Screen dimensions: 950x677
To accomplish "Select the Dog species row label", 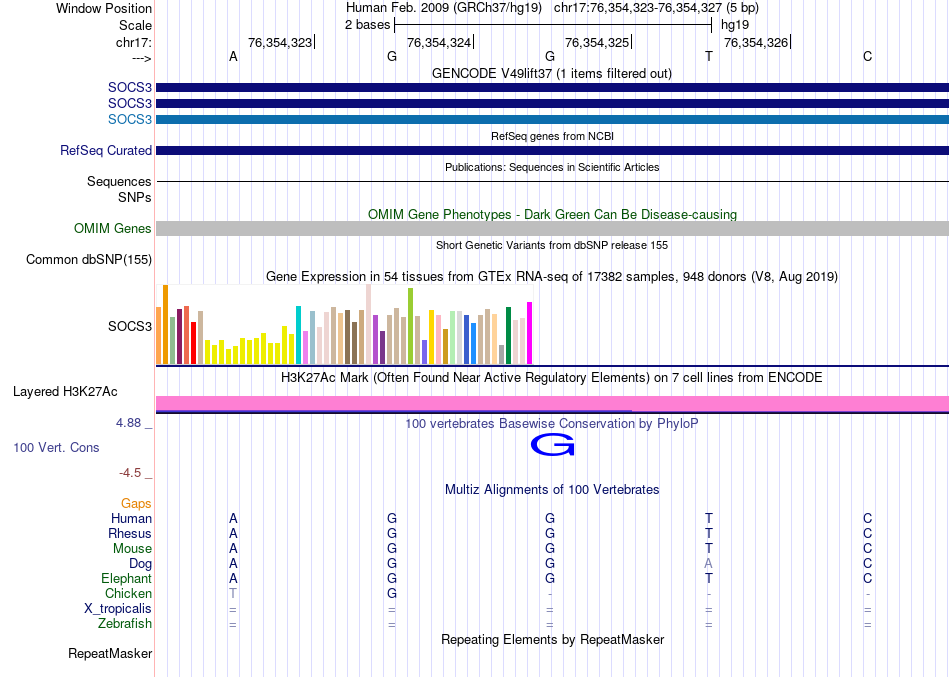I will tap(140, 564).
